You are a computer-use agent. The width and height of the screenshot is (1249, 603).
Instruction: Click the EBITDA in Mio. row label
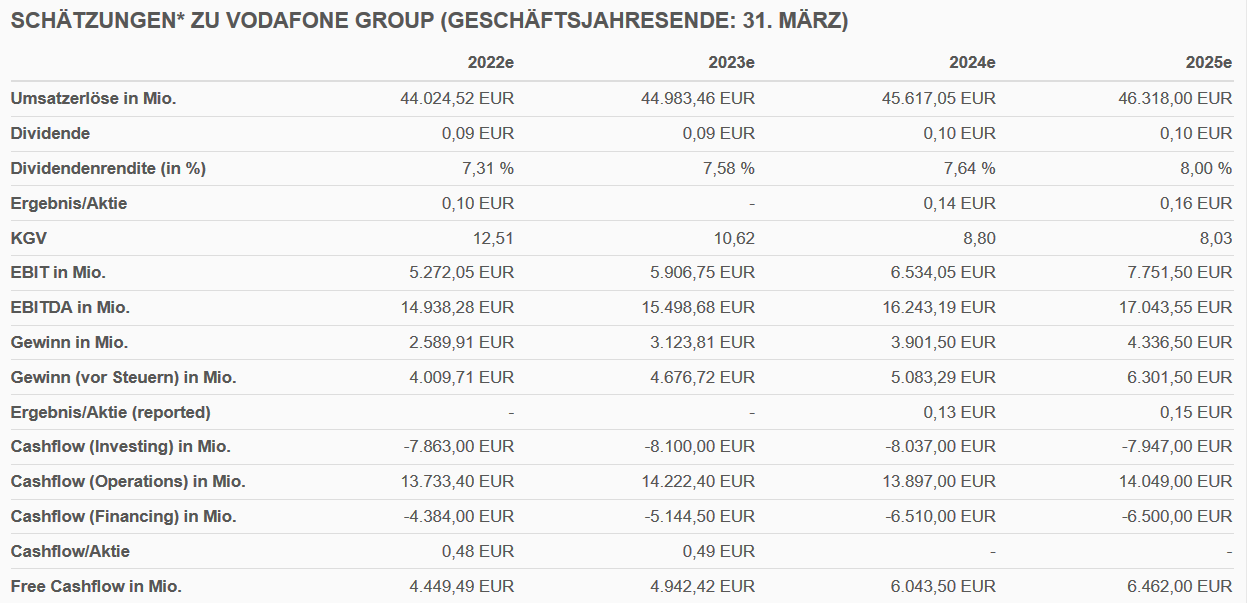(x=70, y=307)
